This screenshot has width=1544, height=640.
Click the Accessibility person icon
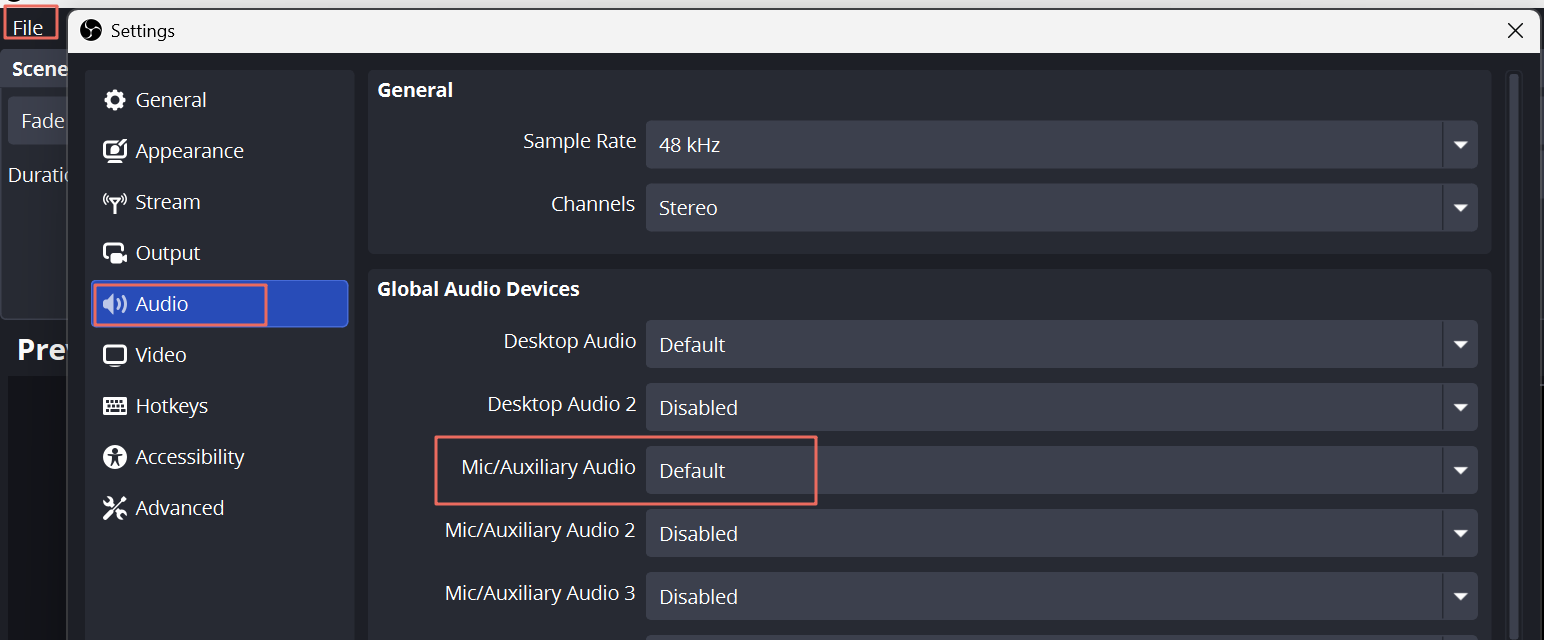(115, 457)
